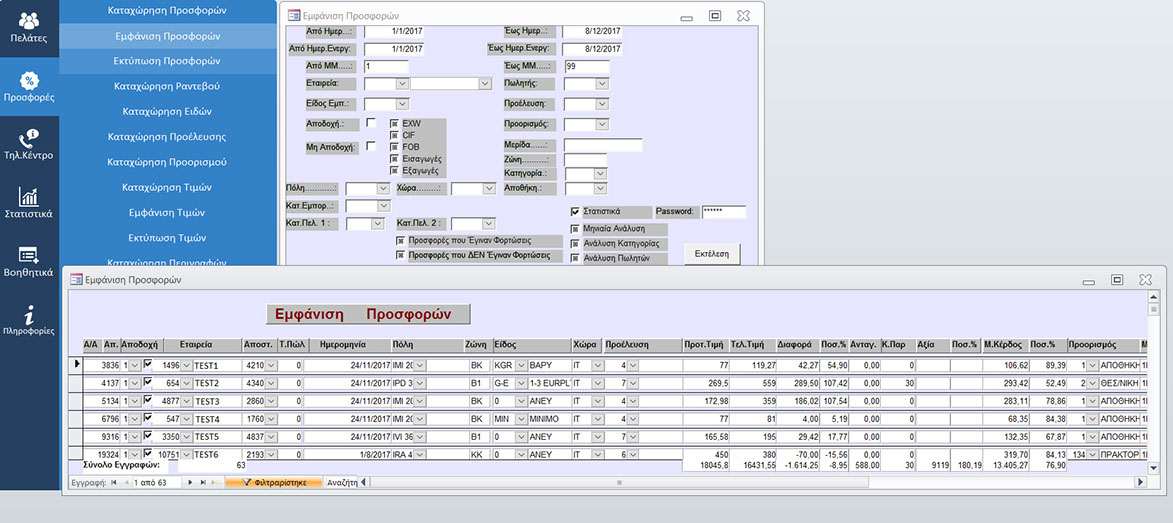This screenshot has width=1173, height=523.
Task: Select Καταχώρηση Ραντεβού from menu
Action: 166,87
